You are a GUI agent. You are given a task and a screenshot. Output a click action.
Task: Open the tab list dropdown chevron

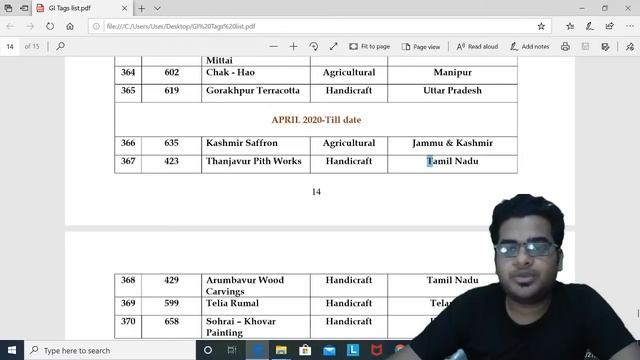pyautogui.click(x=157, y=8)
